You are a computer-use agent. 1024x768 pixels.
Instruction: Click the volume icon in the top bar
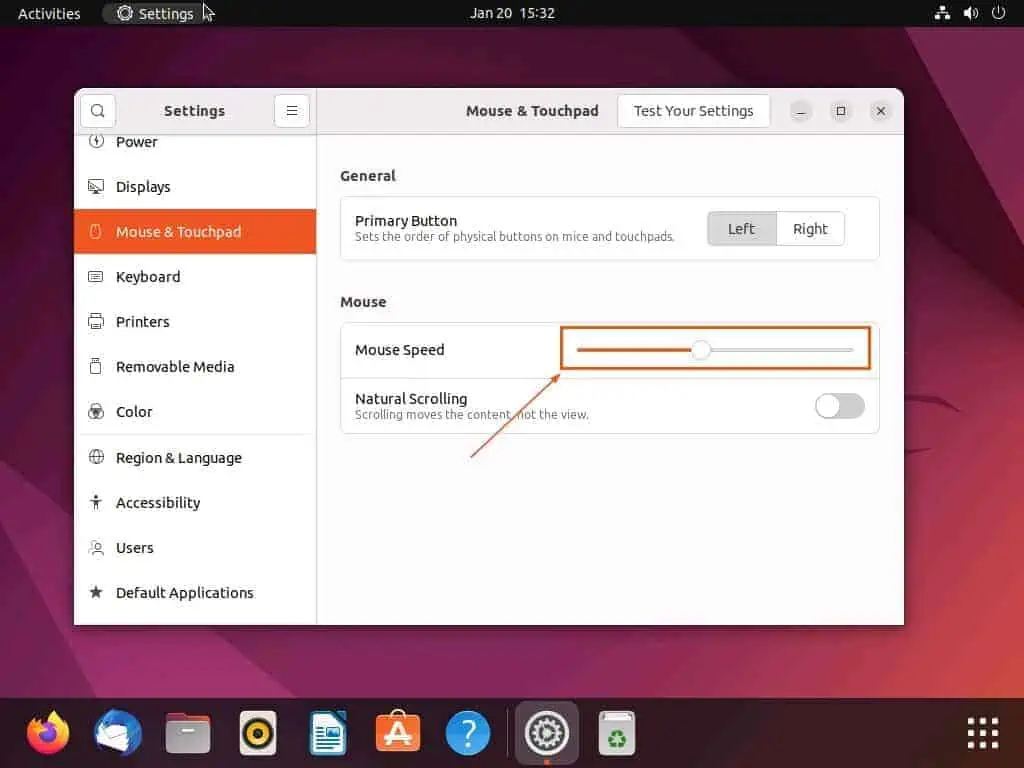point(970,13)
